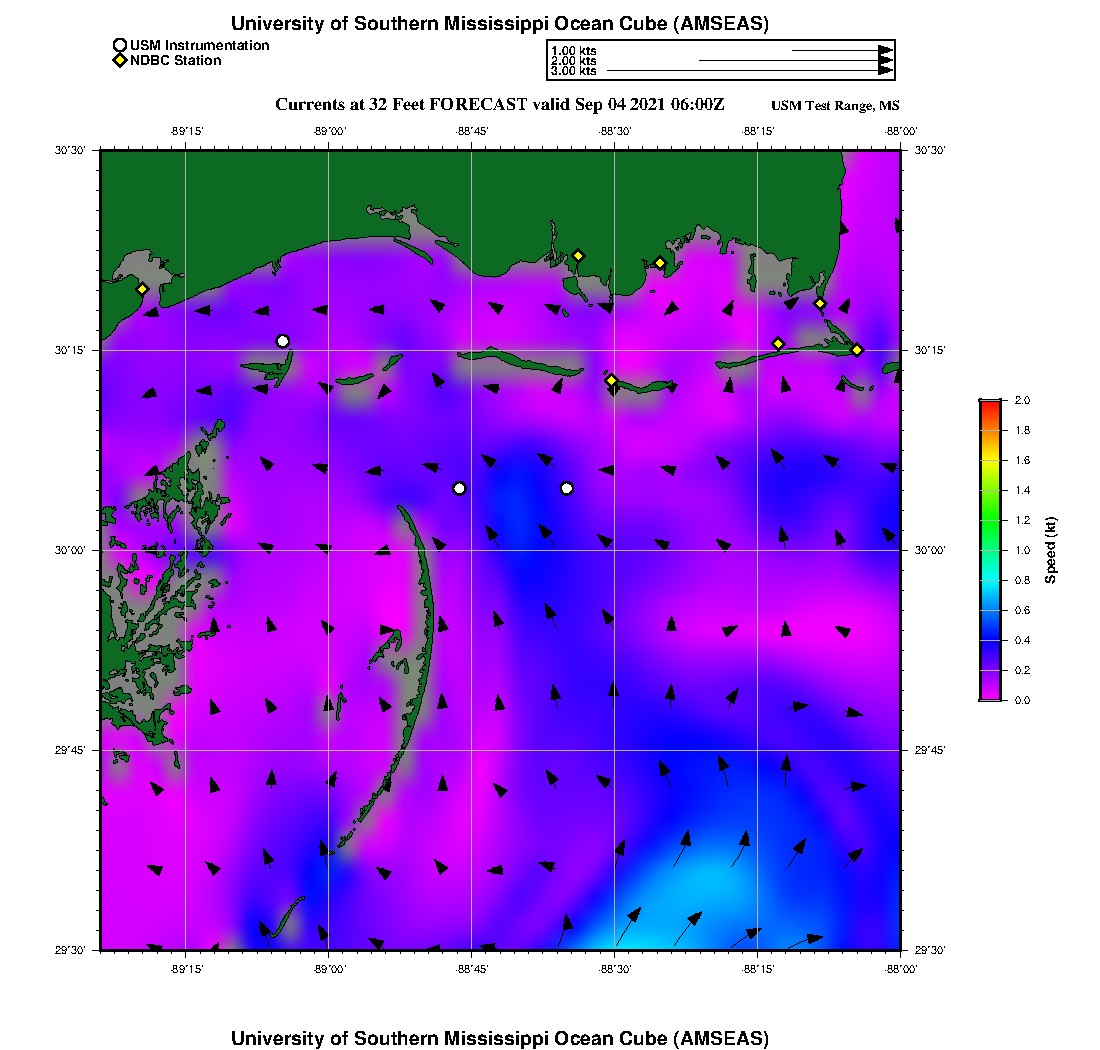The image size is (1100, 1050).
Task: Select the 1.00 kts label in the scale legend
Action: pos(574,50)
